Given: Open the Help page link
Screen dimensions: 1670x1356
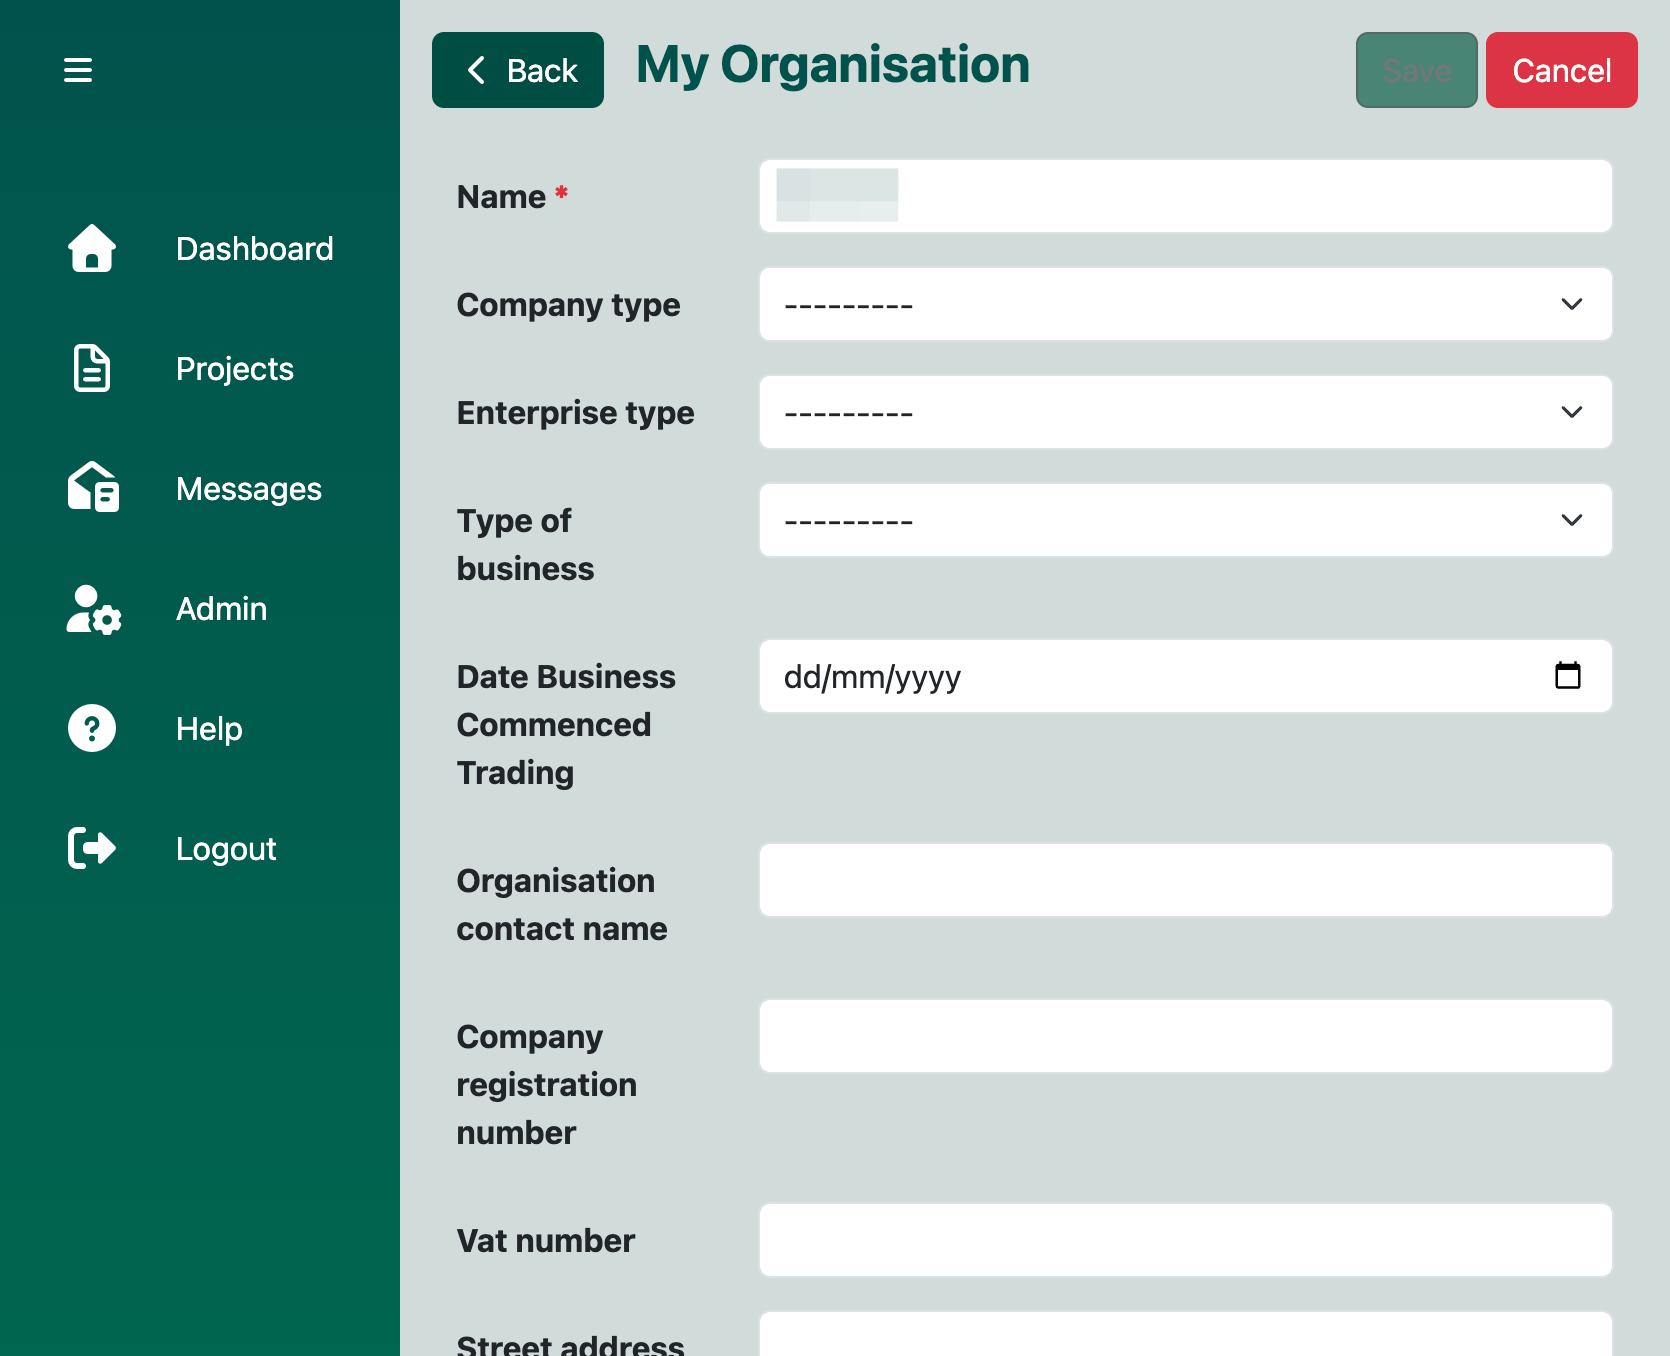Looking at the screenshot, I should pyautogui.click(x=209, y=728).
